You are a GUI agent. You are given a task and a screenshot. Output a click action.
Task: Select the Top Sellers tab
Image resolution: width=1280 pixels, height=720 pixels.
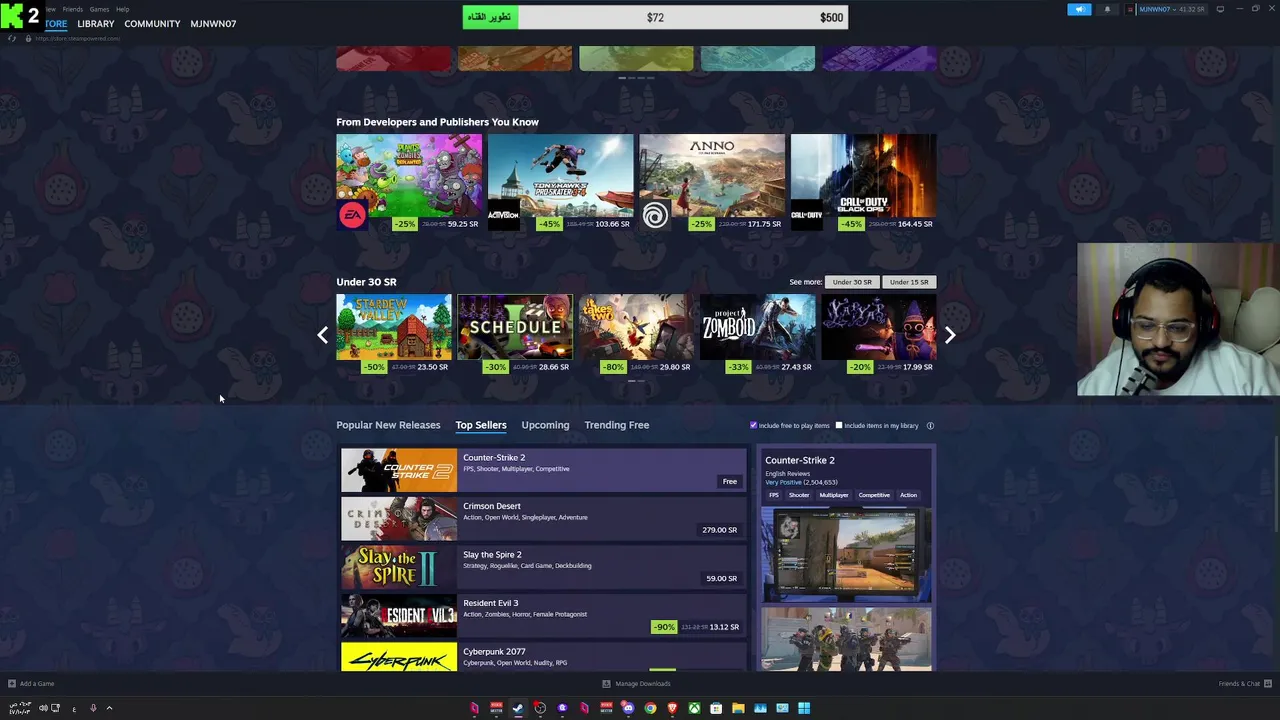(x=481, y=425)
